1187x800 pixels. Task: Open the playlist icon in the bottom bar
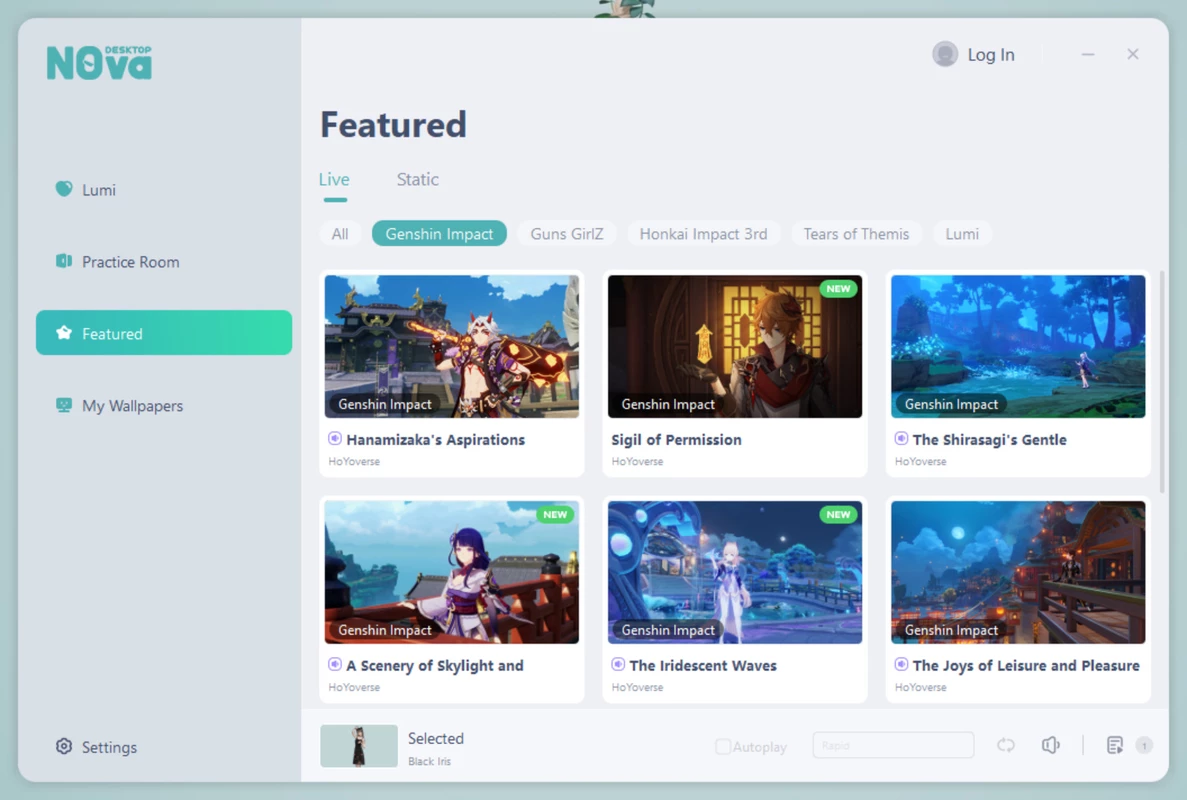(x=1115, y=746)
